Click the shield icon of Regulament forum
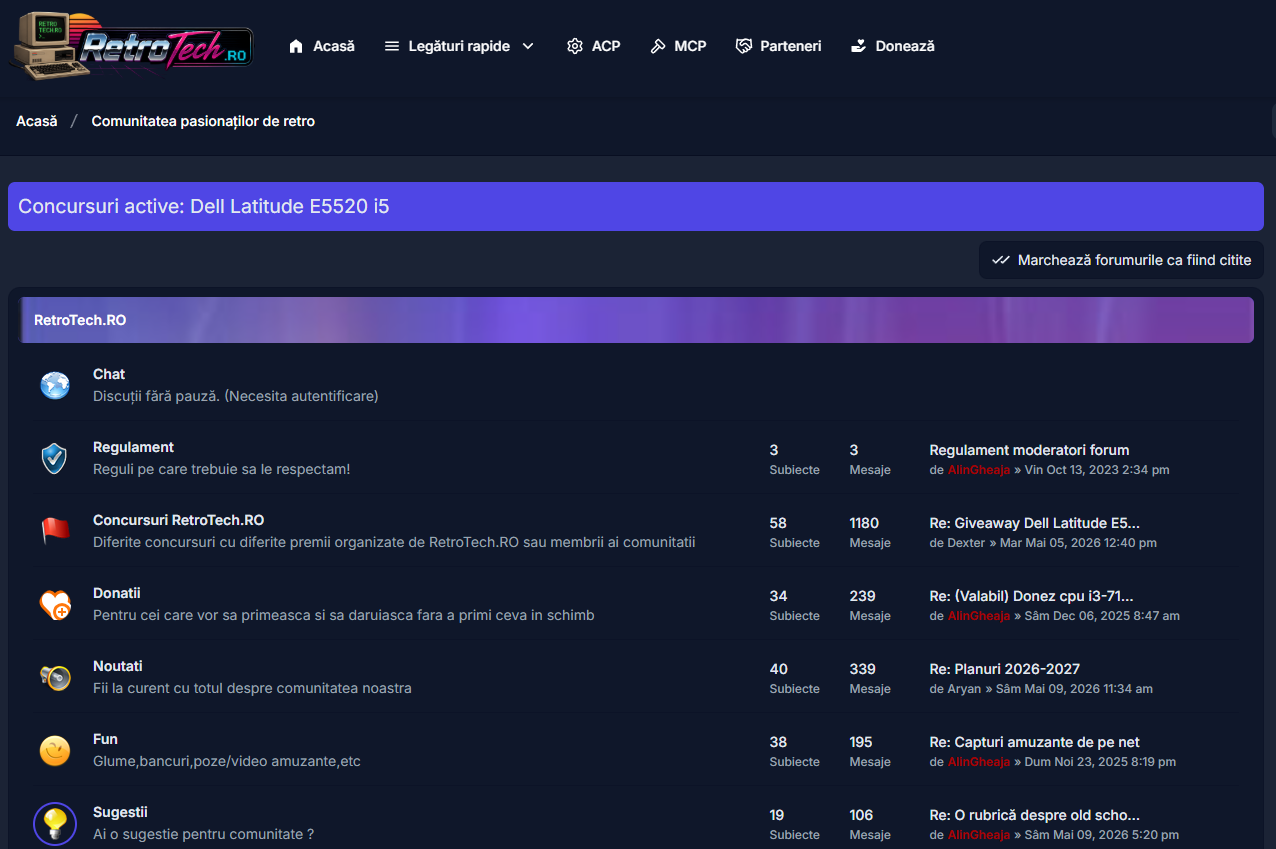Image resolution: width=1276 pixels, height=849 pixels. coord(54,458)
